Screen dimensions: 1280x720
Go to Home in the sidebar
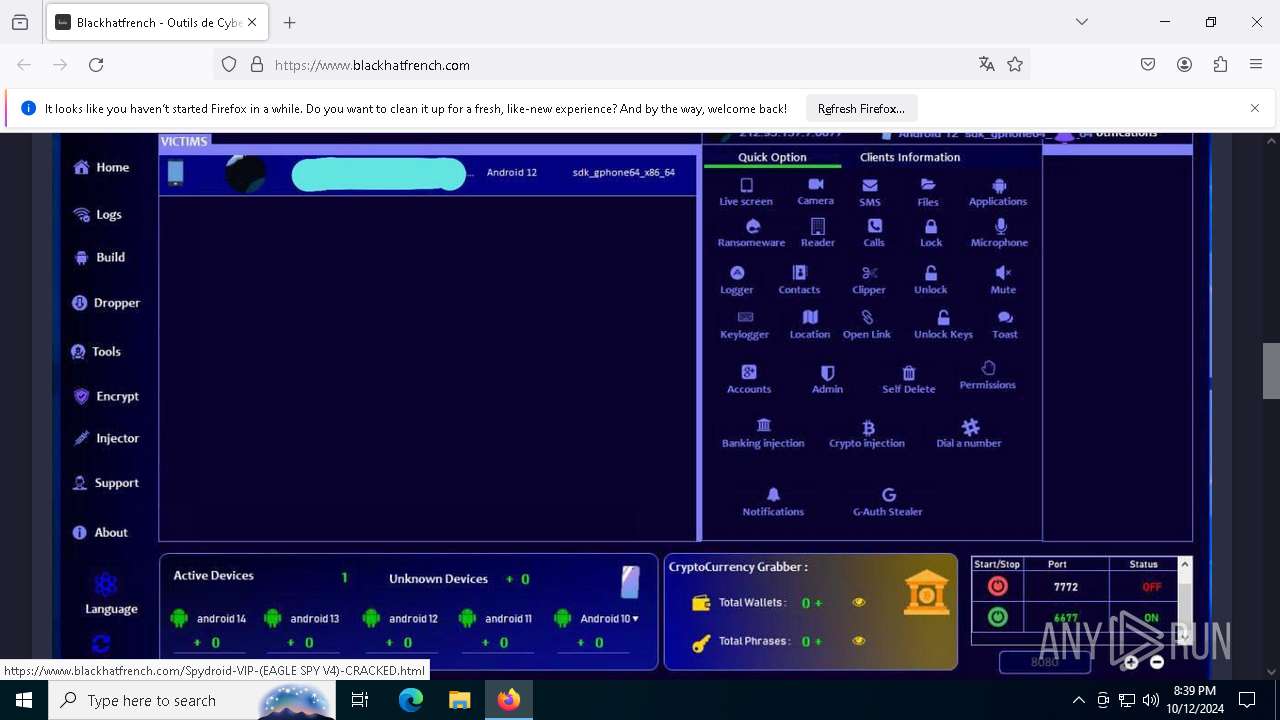point(101,167)
